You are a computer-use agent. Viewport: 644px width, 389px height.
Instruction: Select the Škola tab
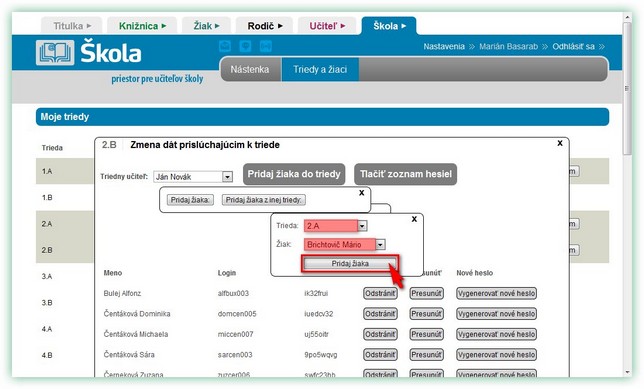click(389, 26)
